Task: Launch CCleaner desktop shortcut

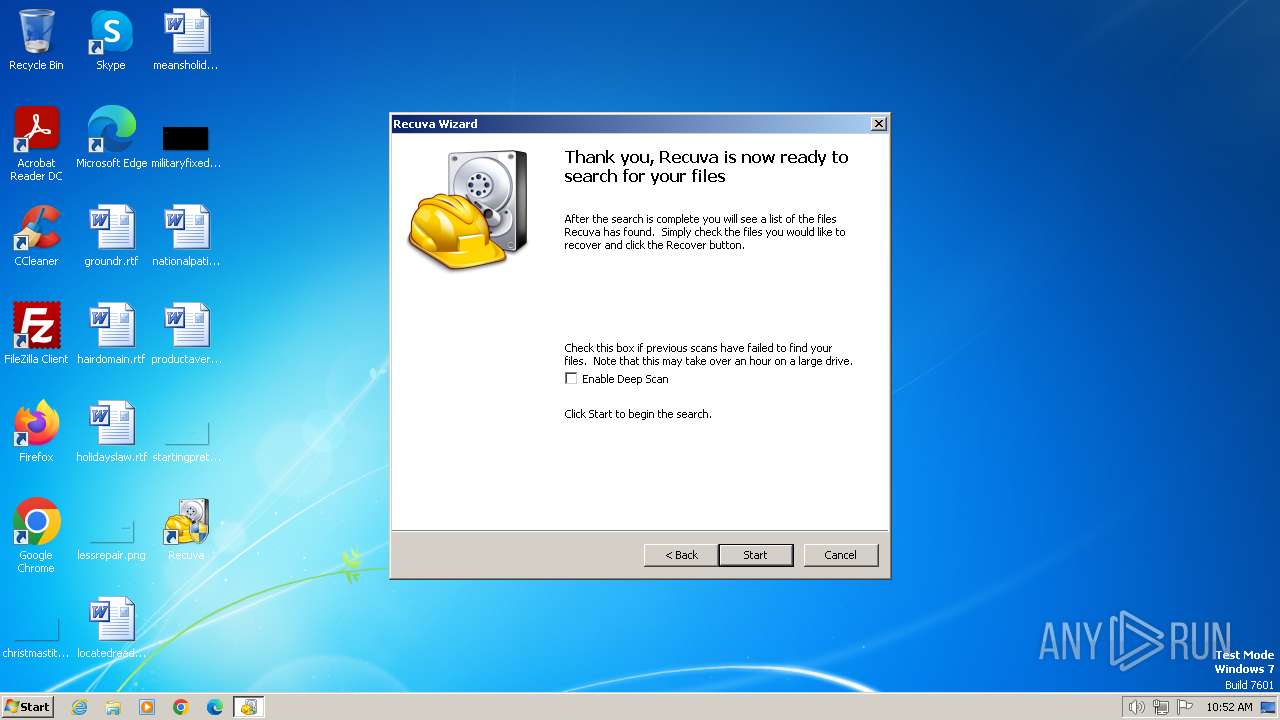Action: (x=36, y=236)
